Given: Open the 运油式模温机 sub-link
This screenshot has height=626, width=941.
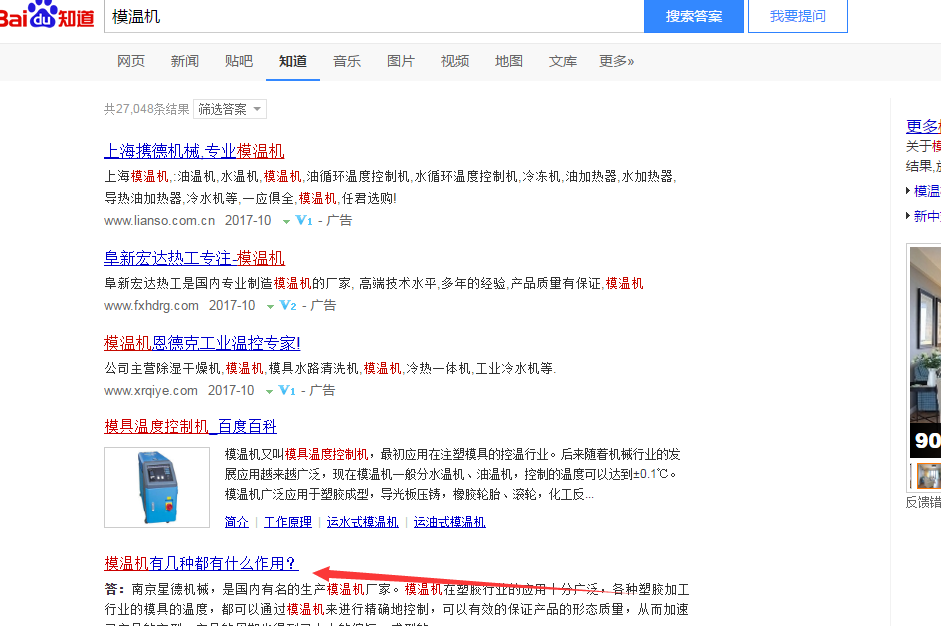Looking at the screenshot, I should [x=449, y=522].
